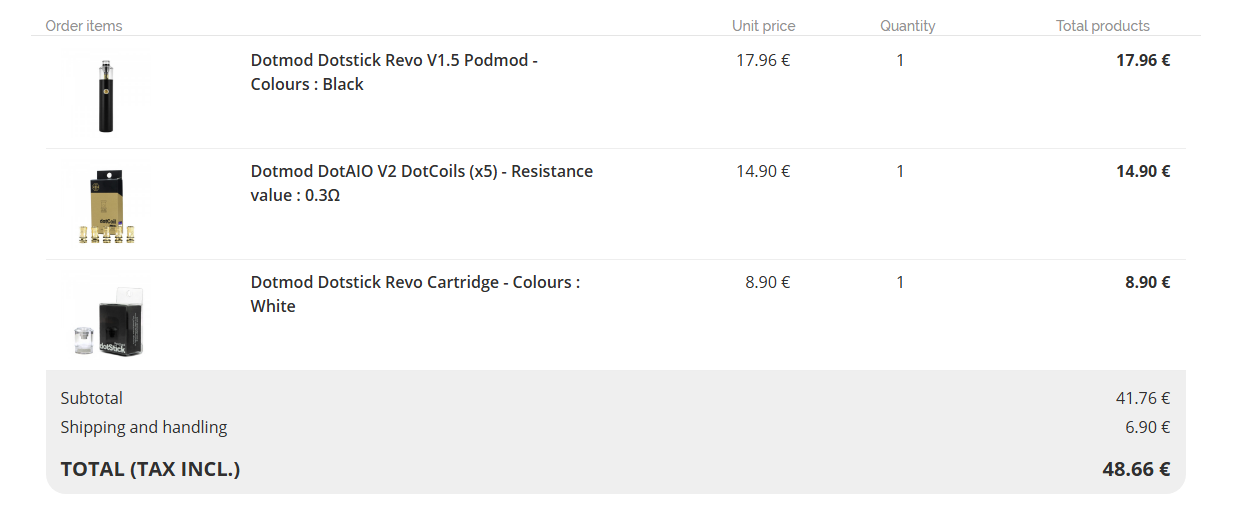Click the 6.90 € shipping amount
1259x511 pixels.
pos(1147,427)
